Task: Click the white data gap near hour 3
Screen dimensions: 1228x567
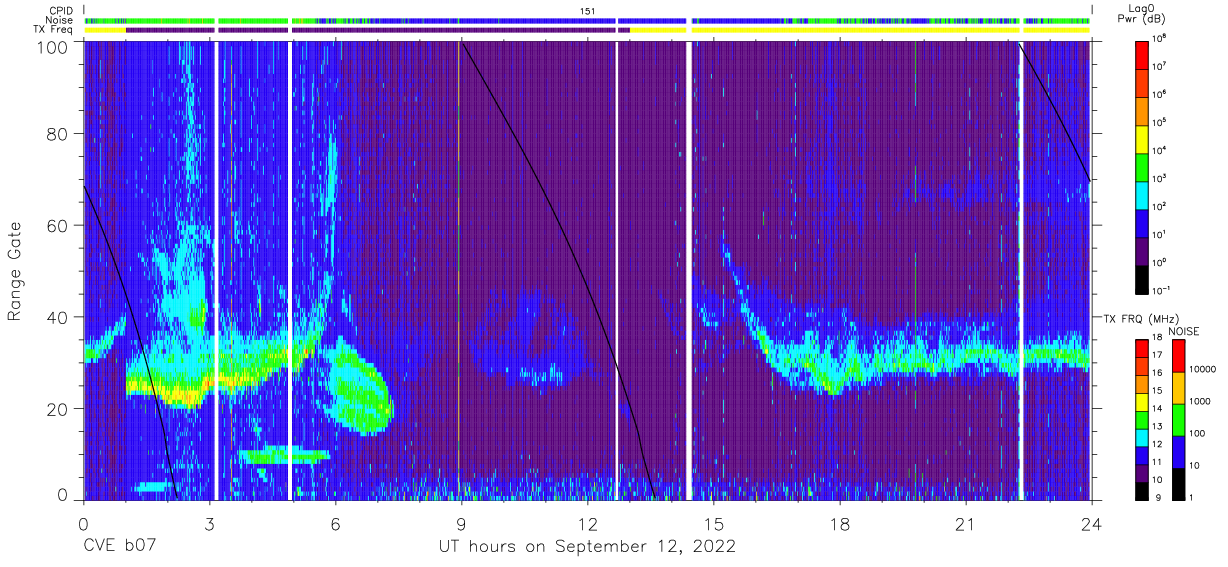Action: click(216, 269)
